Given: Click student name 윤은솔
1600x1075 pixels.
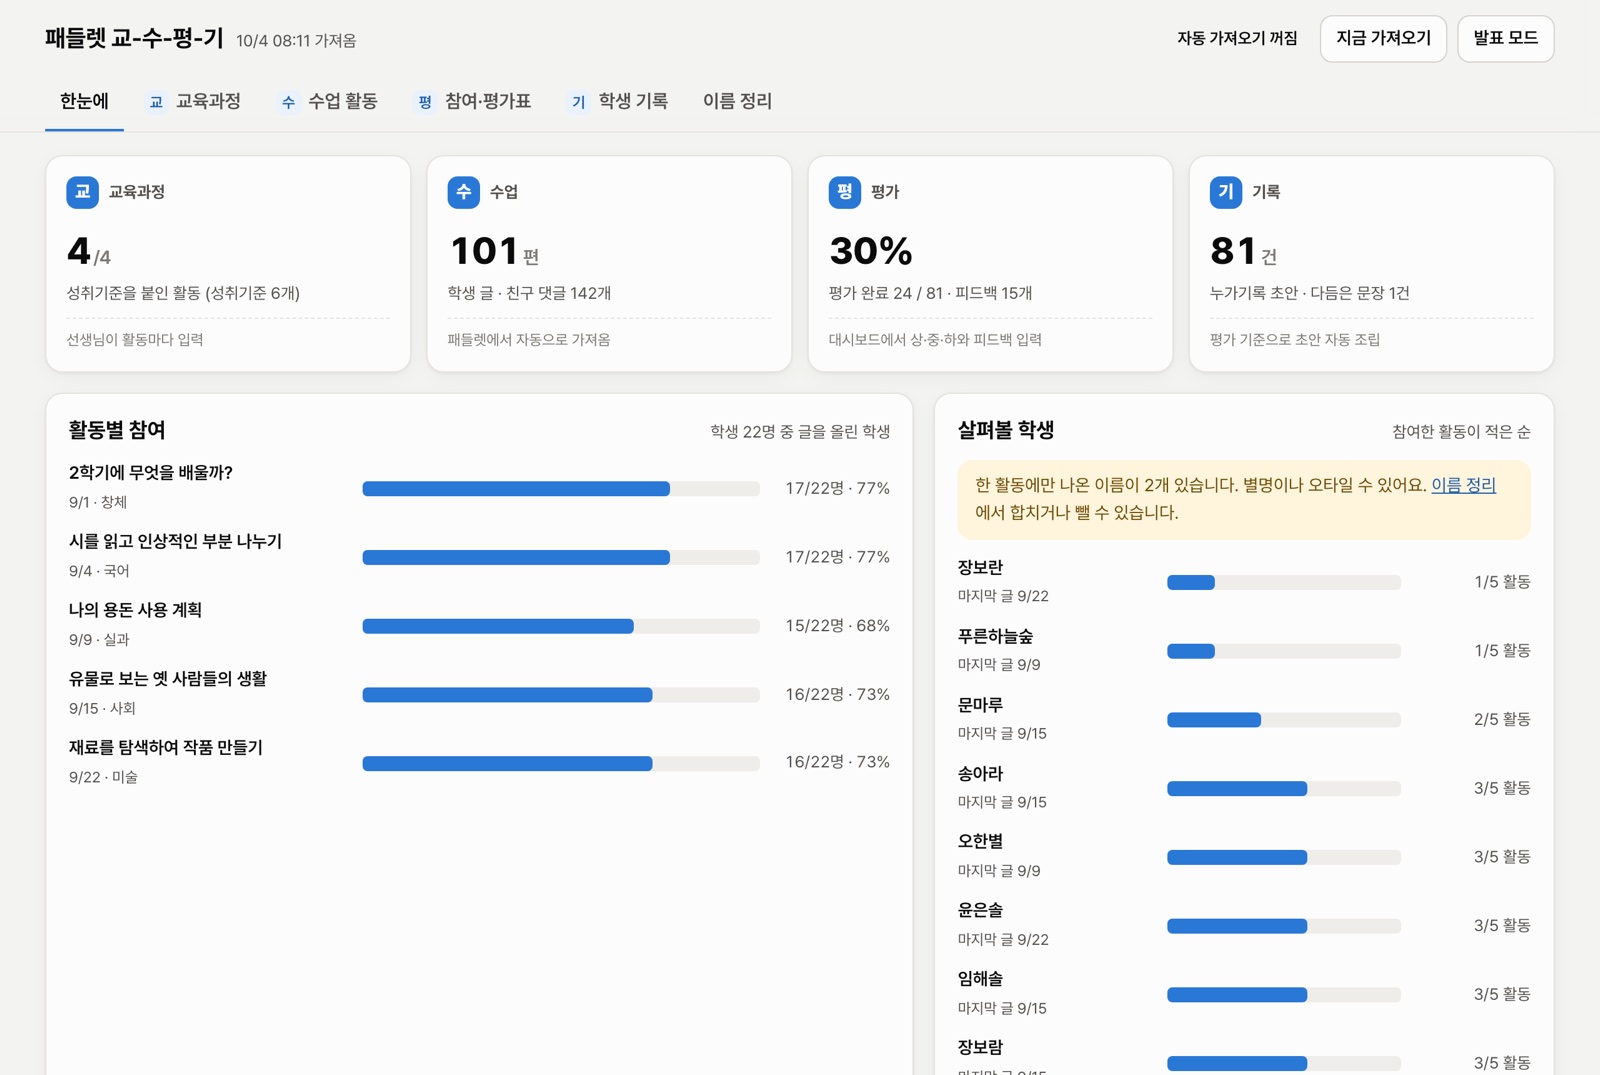Looking at the screenshot, I should click(x=980, y=910).
